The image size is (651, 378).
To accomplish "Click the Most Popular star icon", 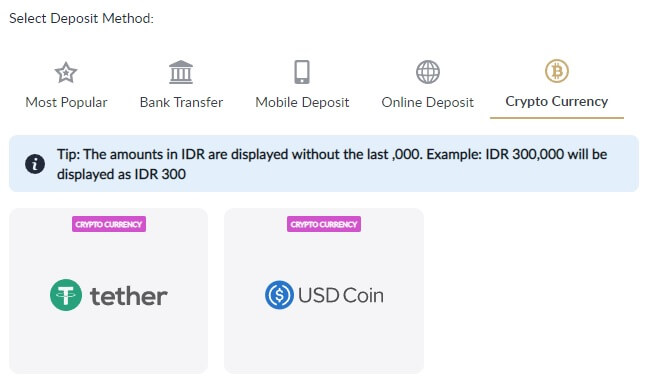I will click(66, 73).
